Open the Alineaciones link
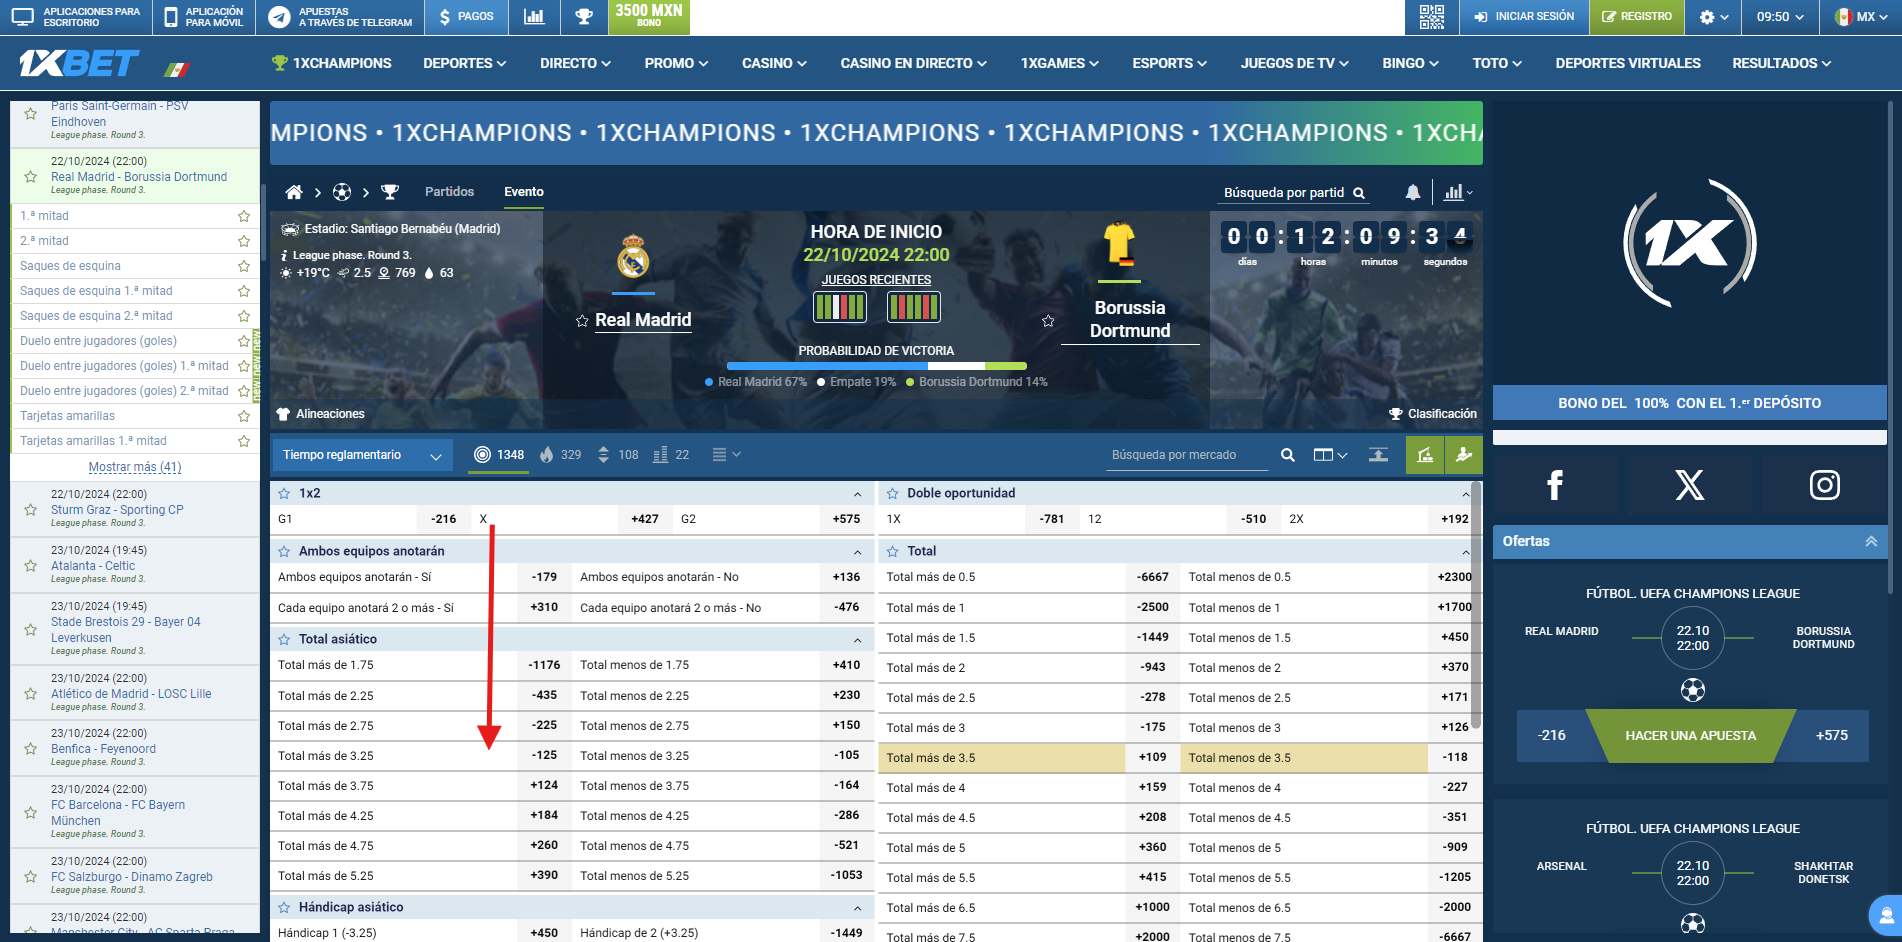The height and width of the screenshot is (942, 1902). (x=320, y=414)
